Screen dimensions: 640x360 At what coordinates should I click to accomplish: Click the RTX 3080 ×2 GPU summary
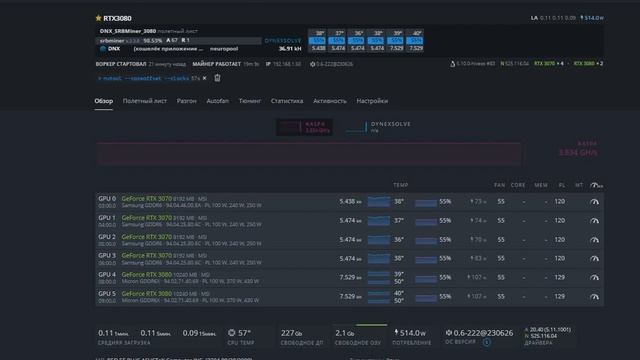[588, 64]
